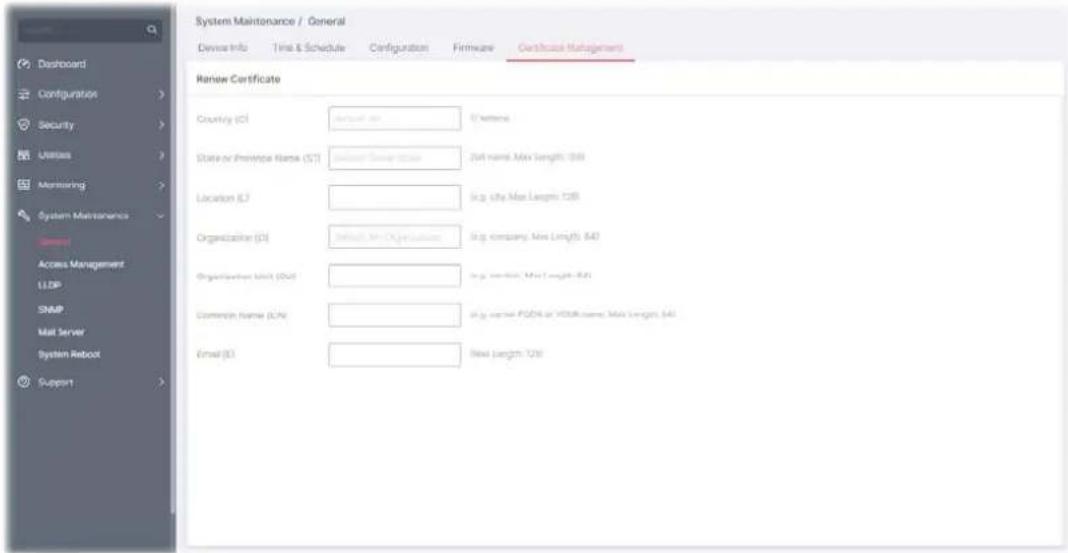Expand the Support menu chevron
The image size is (1068, 553).
point(161,382)
